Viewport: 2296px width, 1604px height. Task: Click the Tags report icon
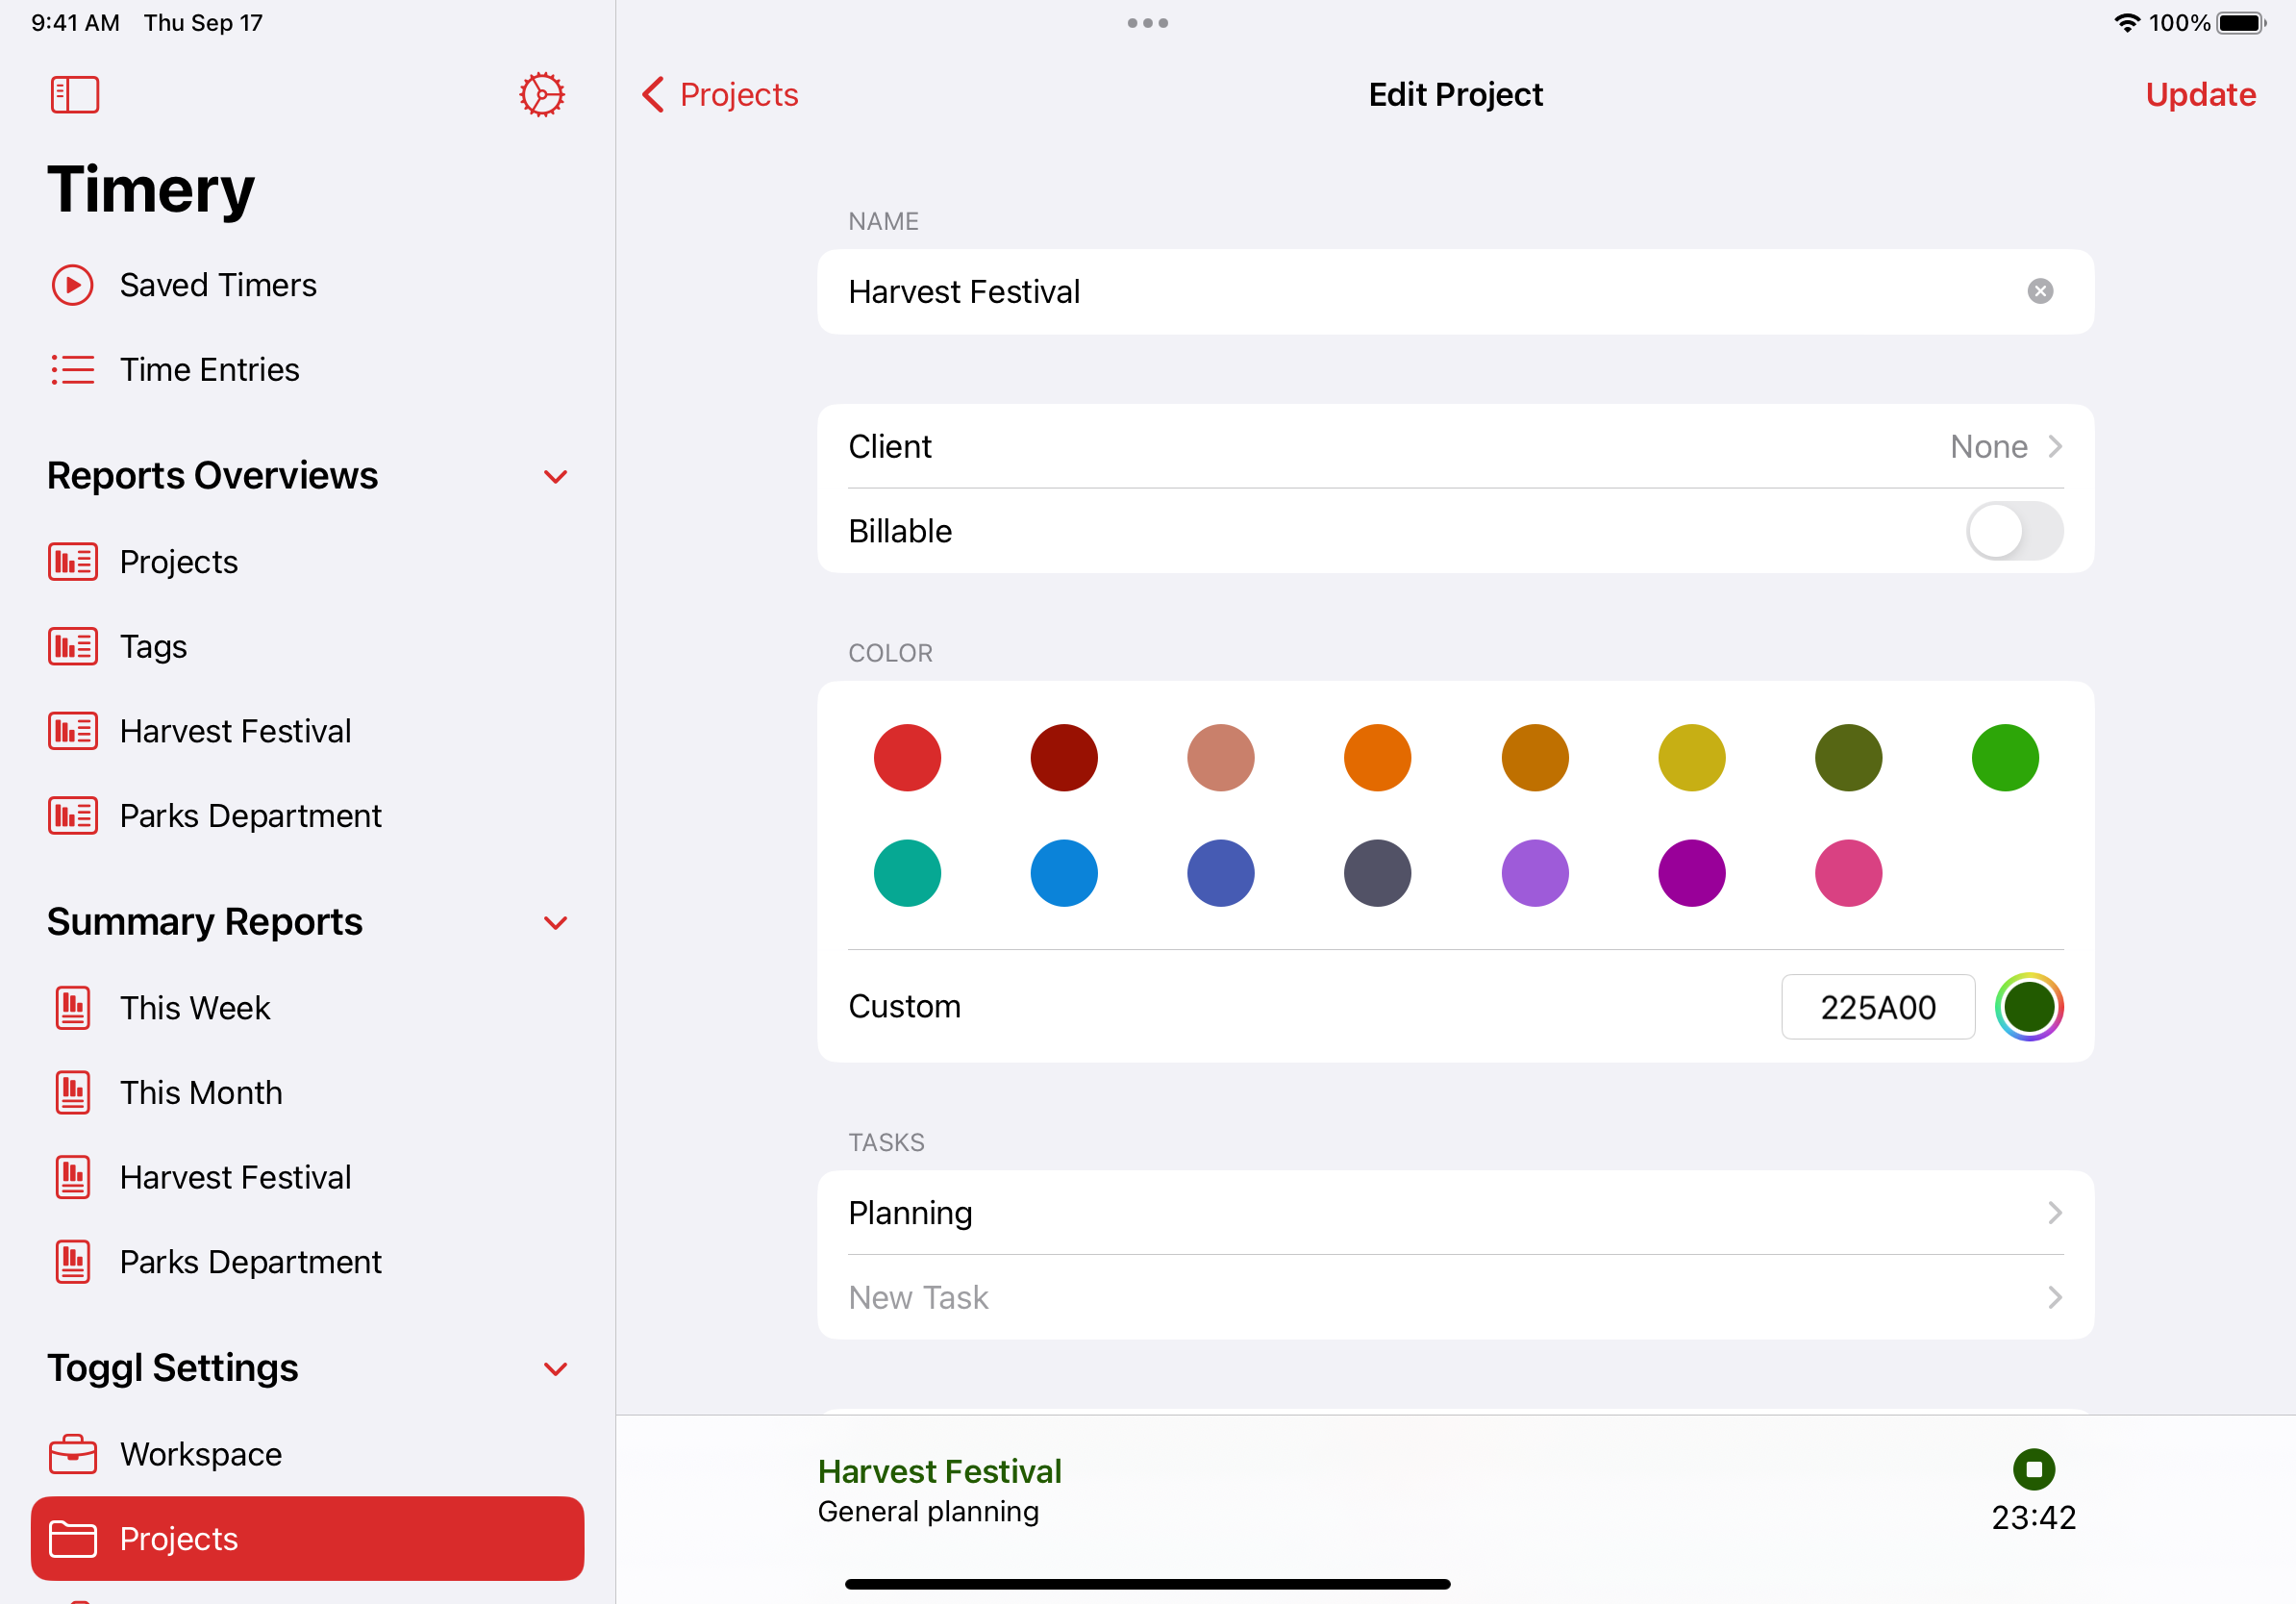[73, 647]
